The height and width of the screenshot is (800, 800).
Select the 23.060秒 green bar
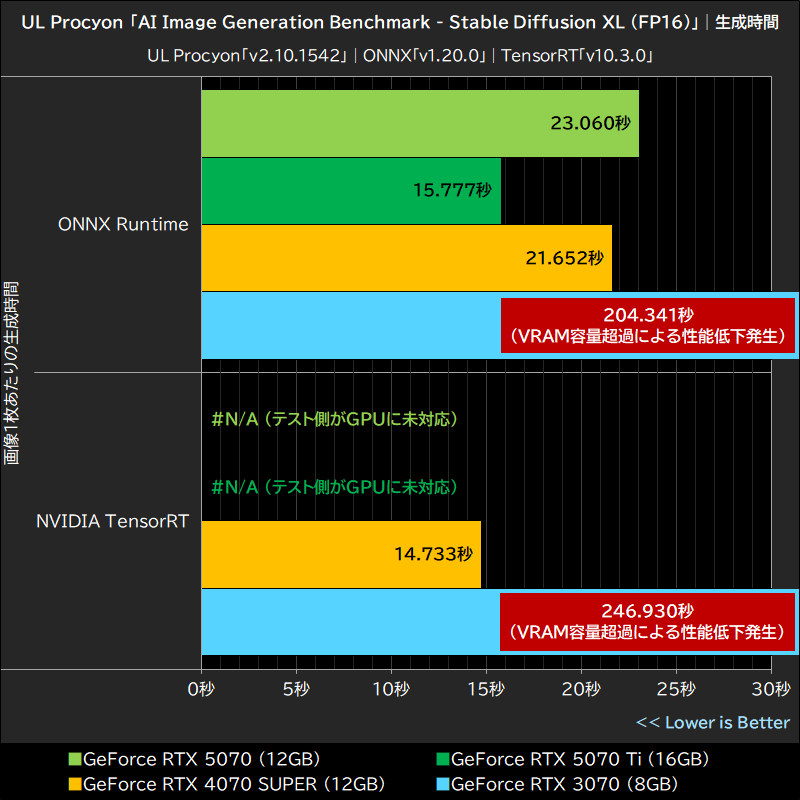(x=420, y=122)
